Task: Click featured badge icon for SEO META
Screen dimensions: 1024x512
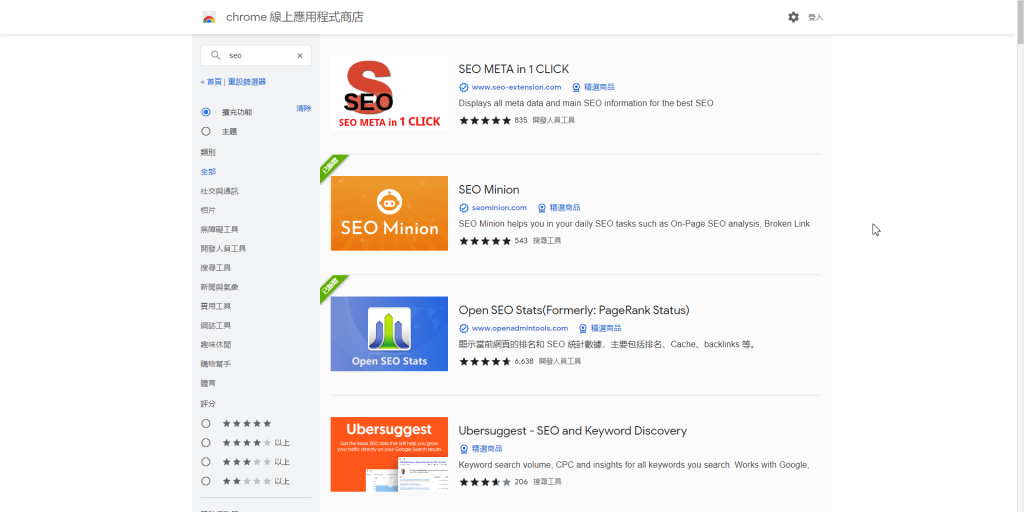Action: tap(576, 88)
